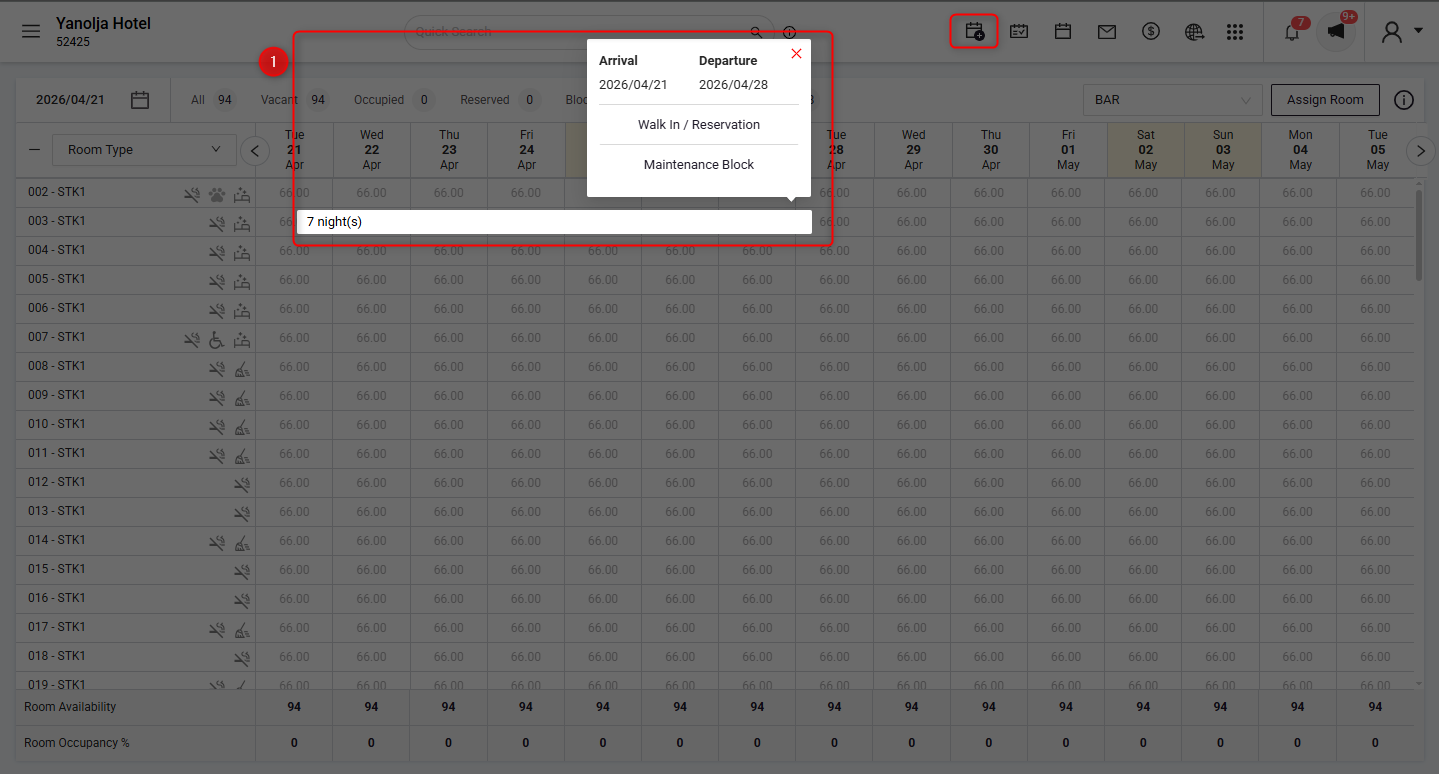This screenshot has width=1439, height=774.
Task: Click the Room Availability row label
Action: point(70,707)
